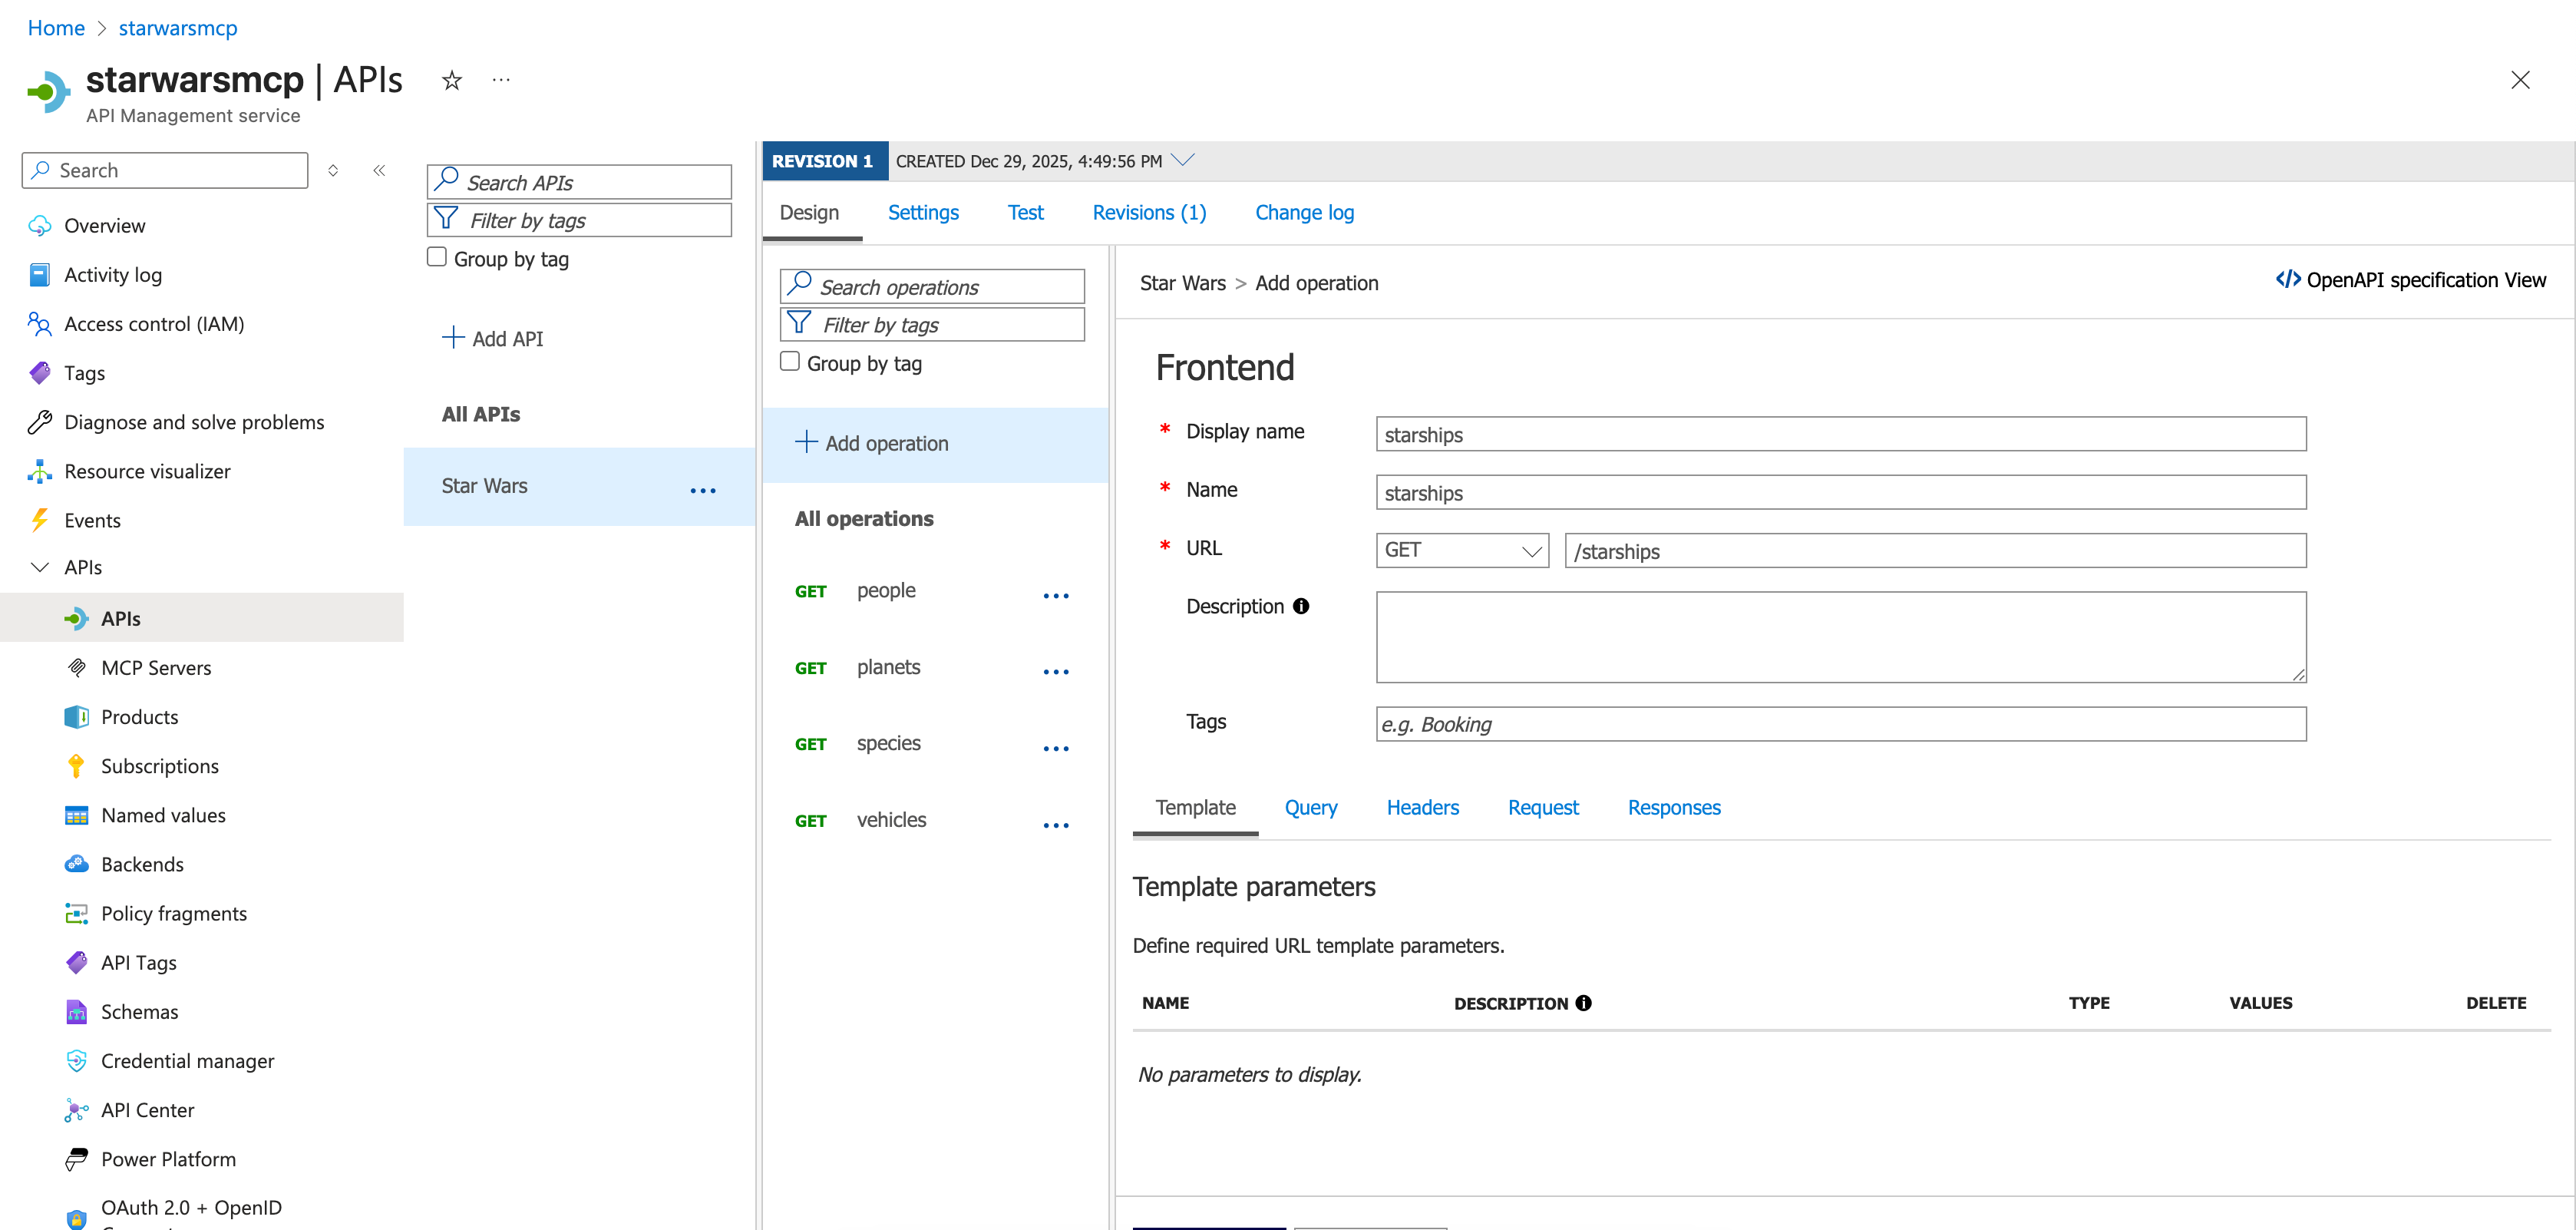Select MCP Servers under APIs

pos(156,667)
